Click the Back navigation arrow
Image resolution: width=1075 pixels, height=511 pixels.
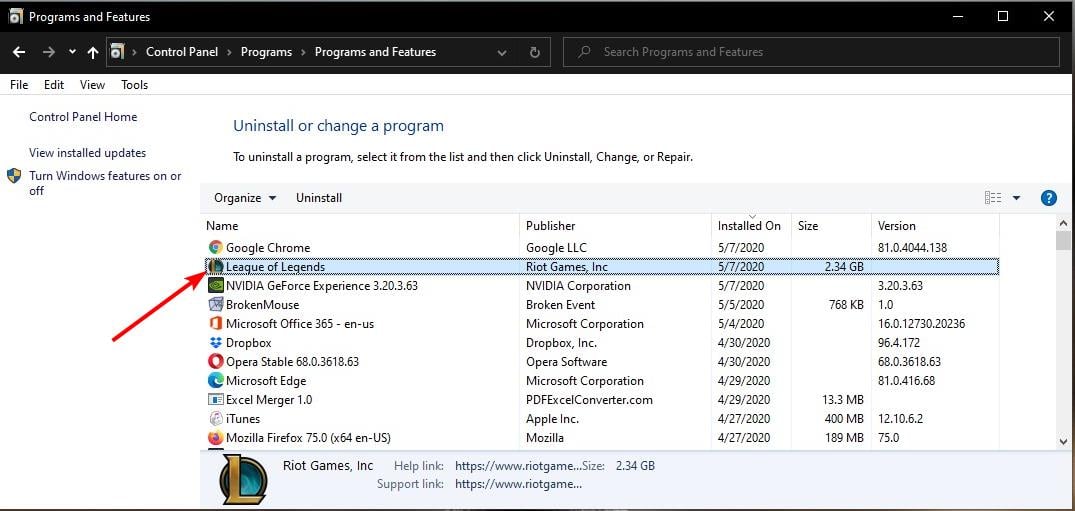[19, 52]
